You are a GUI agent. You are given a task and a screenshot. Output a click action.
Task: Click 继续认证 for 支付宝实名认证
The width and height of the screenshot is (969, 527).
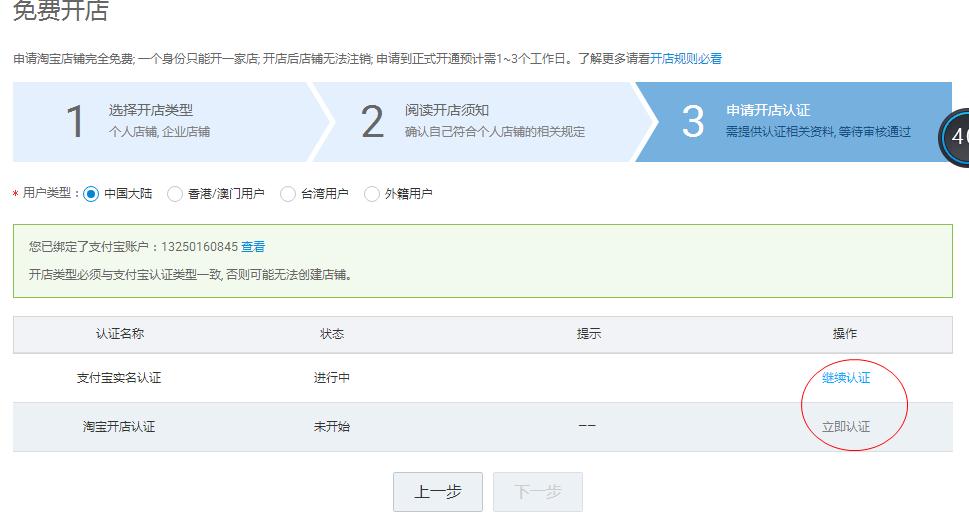pos(845,377)
